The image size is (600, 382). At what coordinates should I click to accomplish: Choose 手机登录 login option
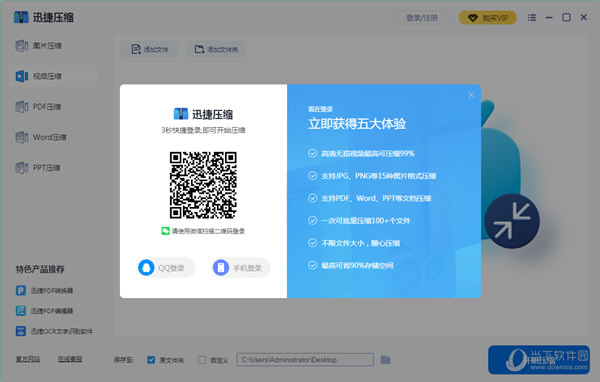(x=241, y=268)
